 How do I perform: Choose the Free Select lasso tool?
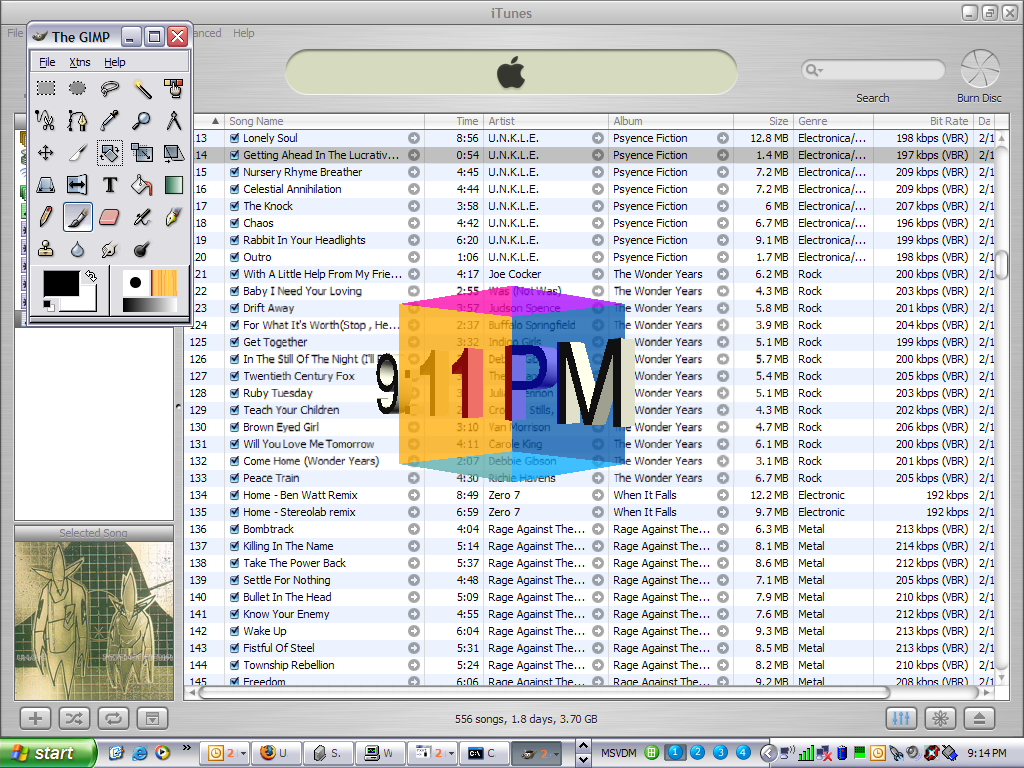(110, 88)
